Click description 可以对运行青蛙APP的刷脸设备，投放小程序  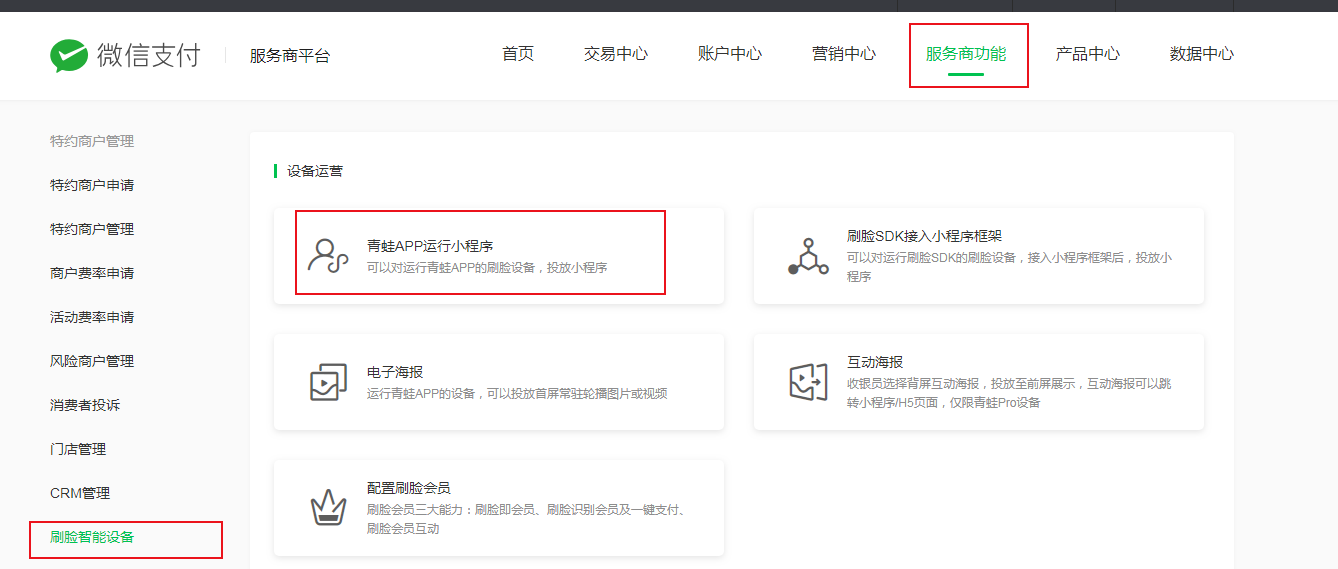487,268
